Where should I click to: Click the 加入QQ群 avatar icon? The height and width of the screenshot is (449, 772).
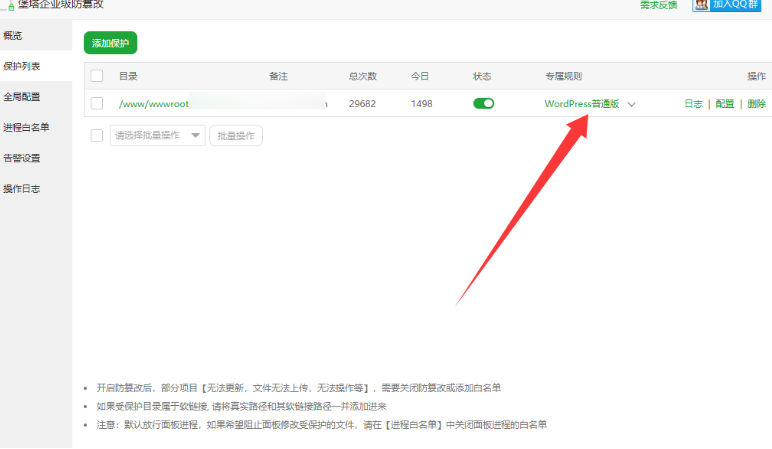(701, 5)
